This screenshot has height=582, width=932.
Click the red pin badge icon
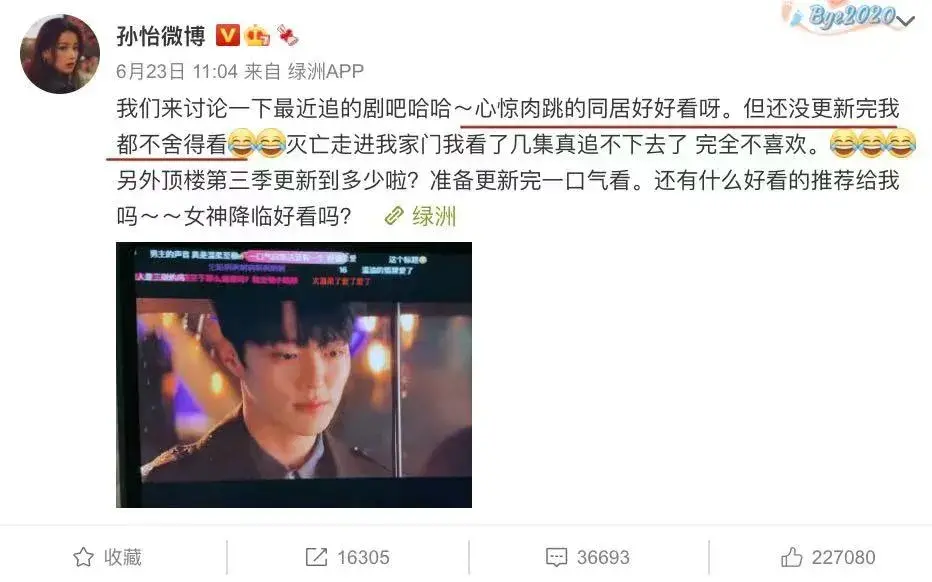[x=287, y=36]
